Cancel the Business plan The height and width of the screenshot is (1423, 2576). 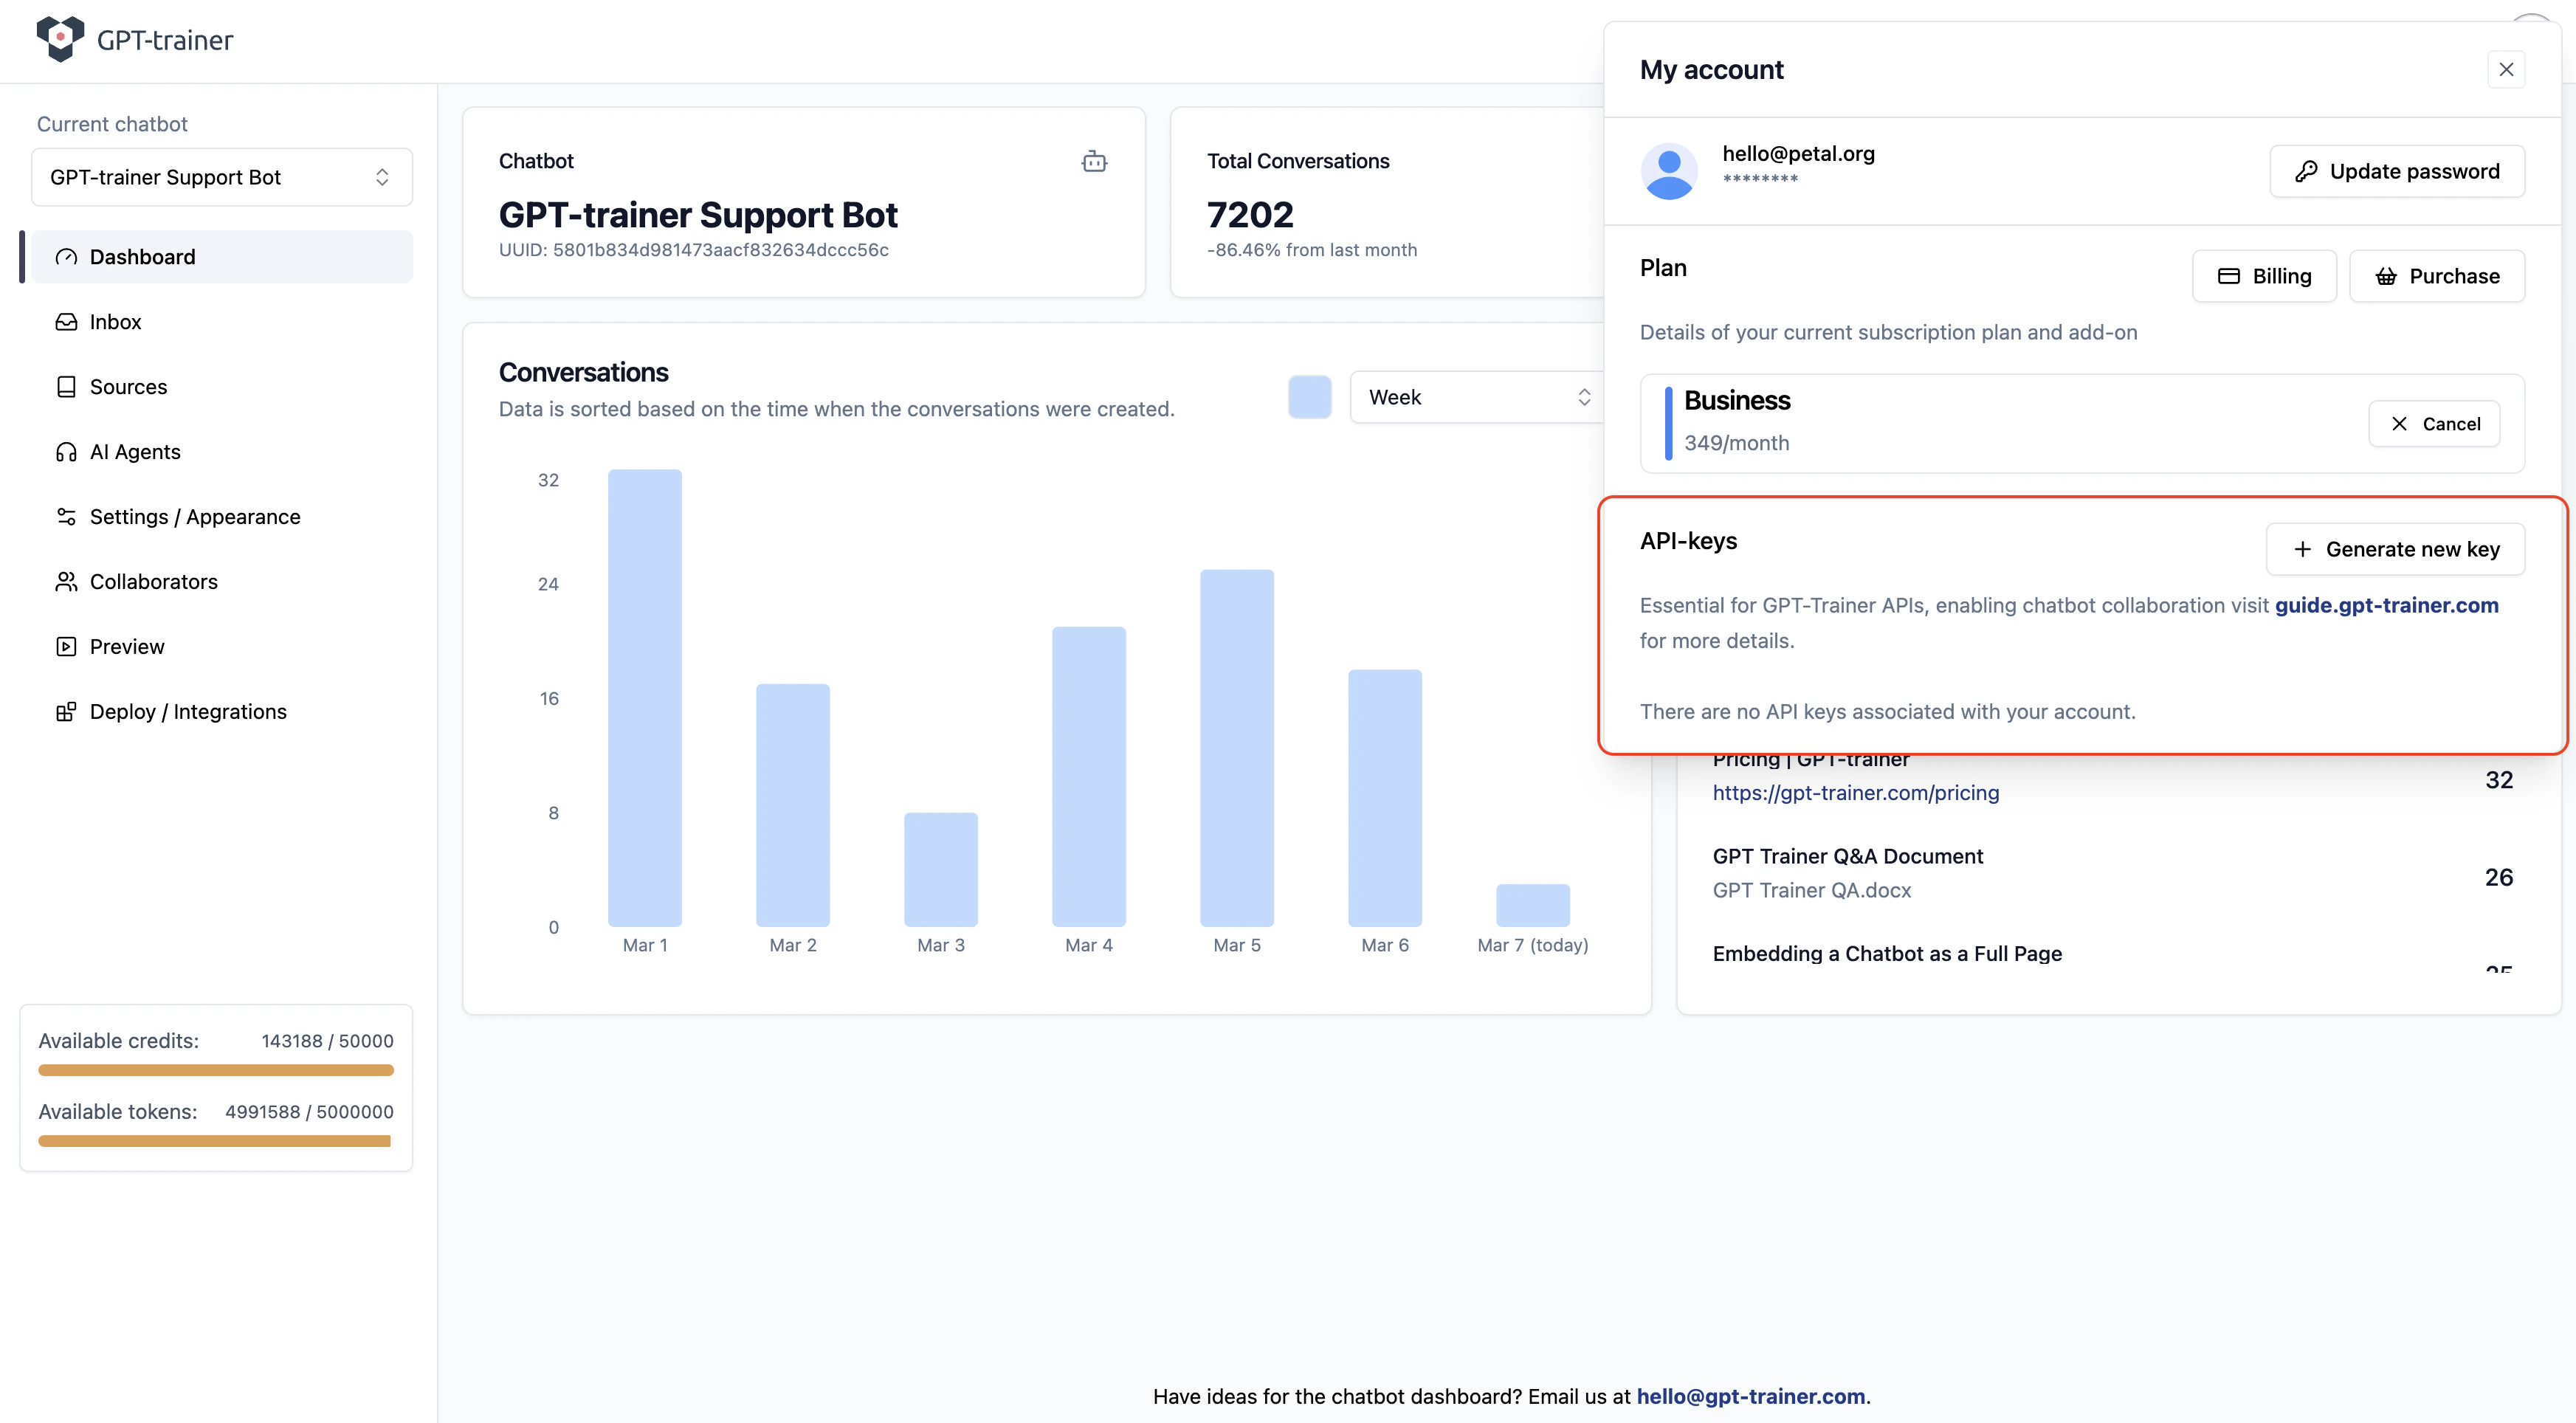click(x=2434, y=424)
